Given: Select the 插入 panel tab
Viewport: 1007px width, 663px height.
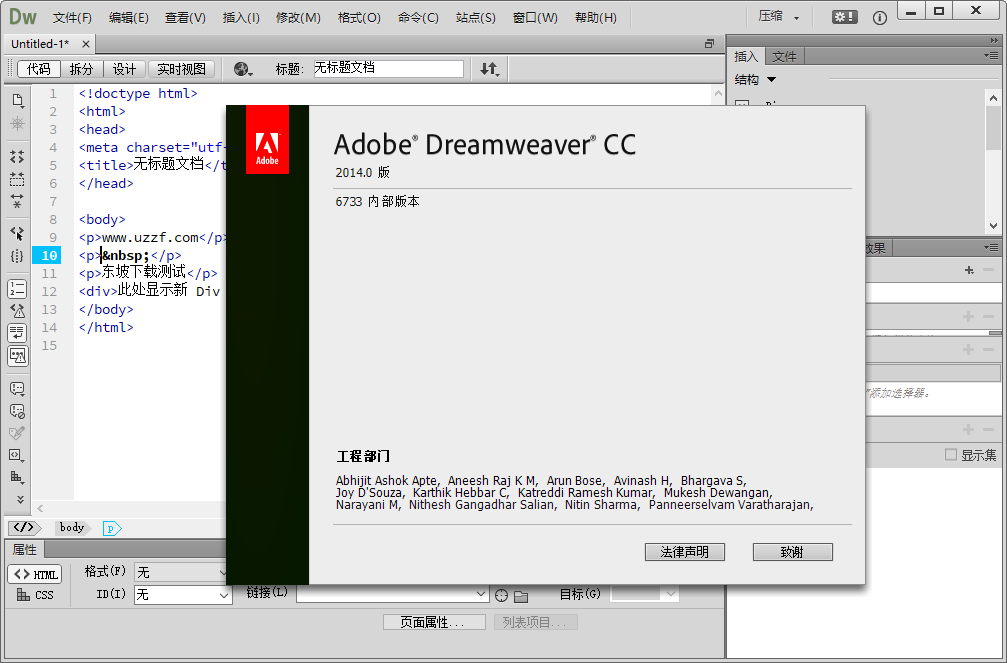Looking at the screenshot, I should 746,57.
